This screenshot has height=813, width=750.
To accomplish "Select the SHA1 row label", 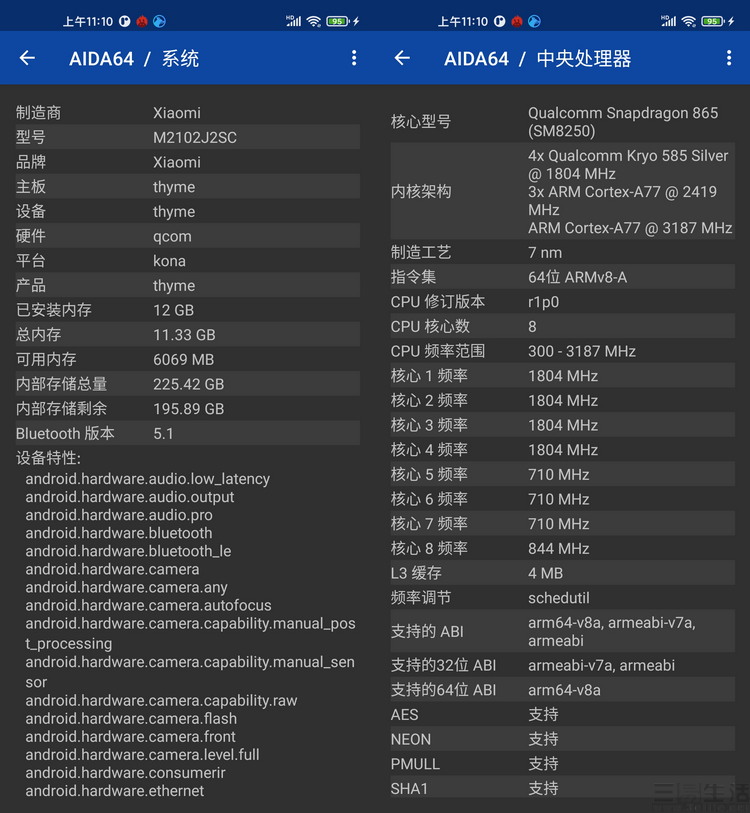I will [x=409, y=789].
